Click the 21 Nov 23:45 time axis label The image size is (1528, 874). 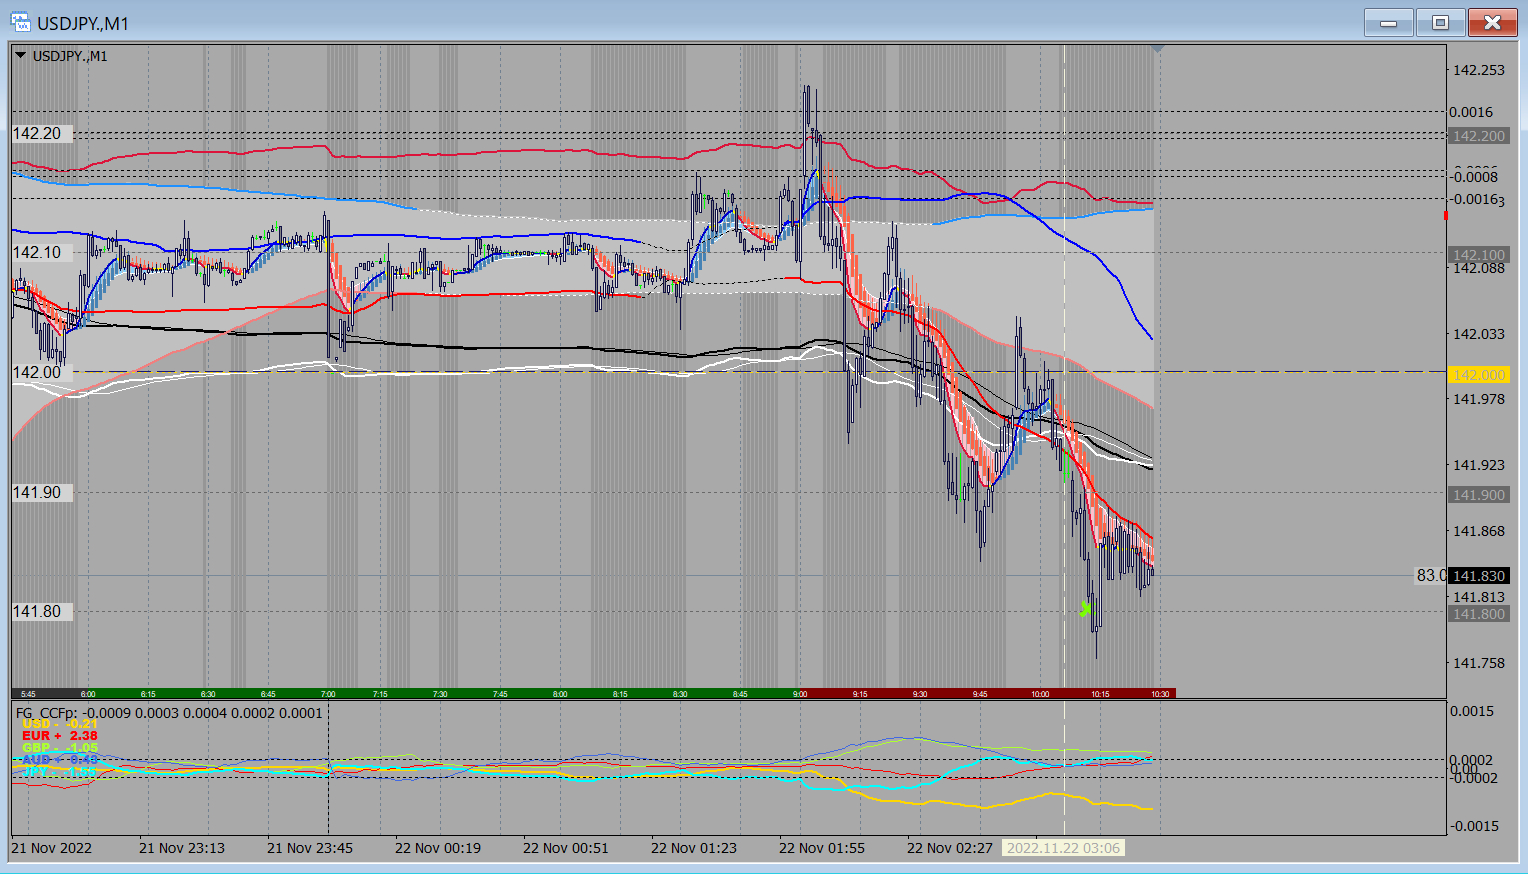310,848
